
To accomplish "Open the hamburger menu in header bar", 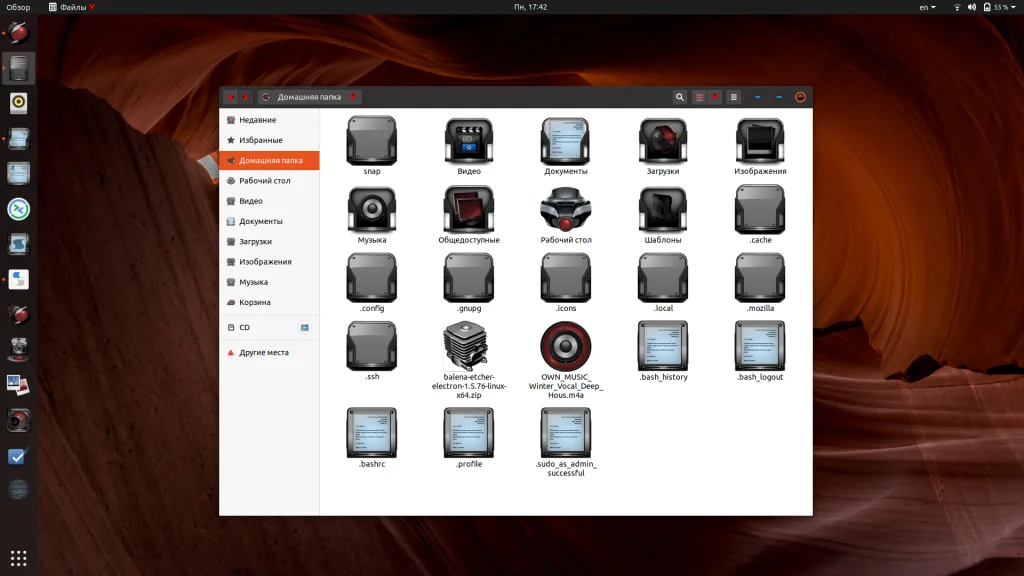I will [734, 97].
